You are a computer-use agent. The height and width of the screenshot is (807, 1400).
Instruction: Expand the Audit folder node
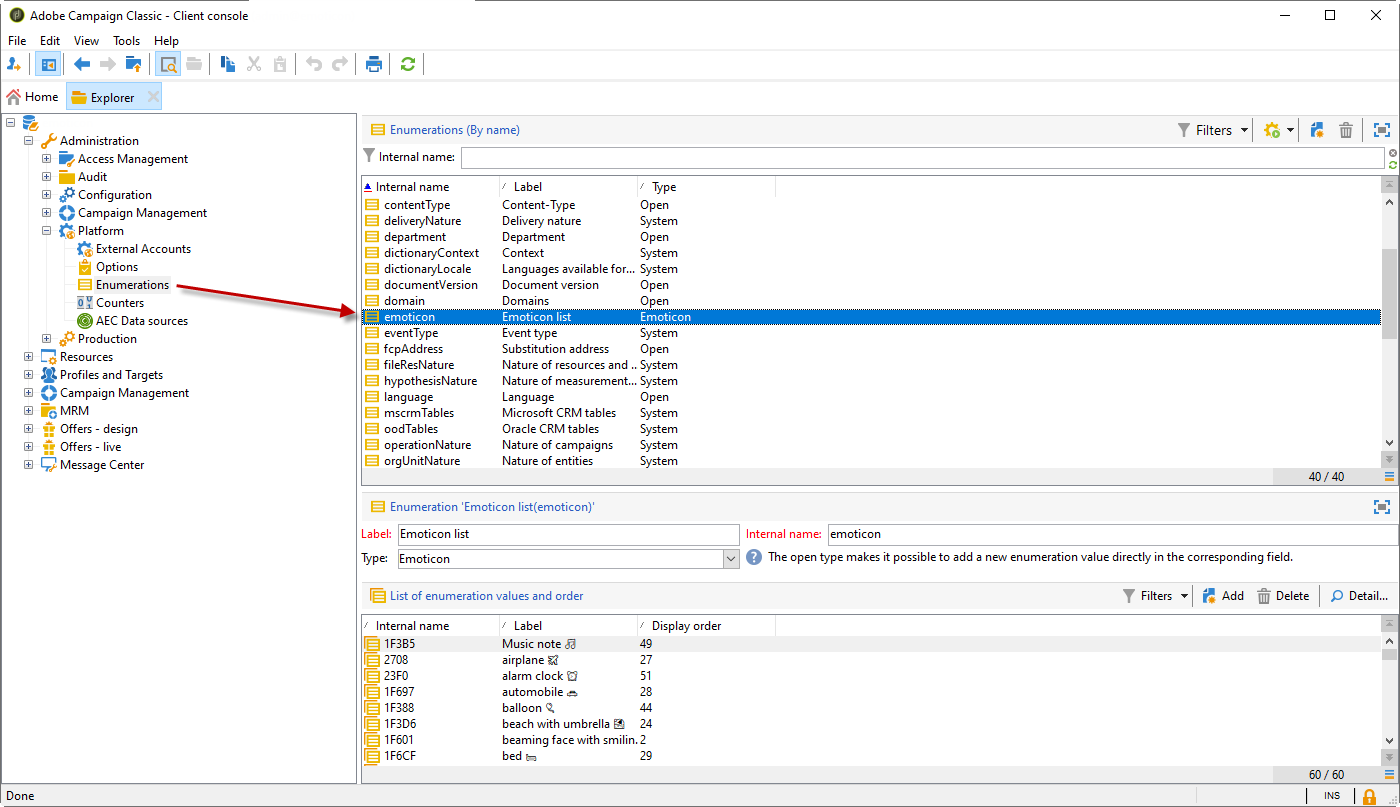click(47, 177)
